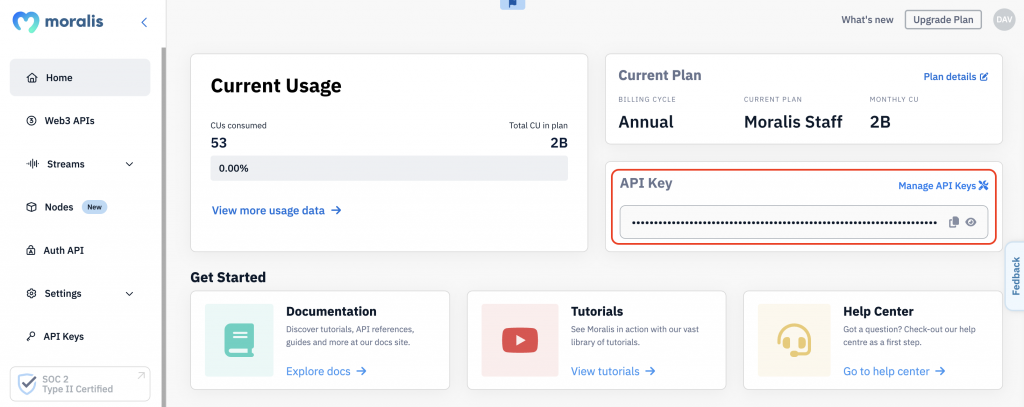
Task: Collapse the sidebar using the left chevron
Action: coord(144,22)
